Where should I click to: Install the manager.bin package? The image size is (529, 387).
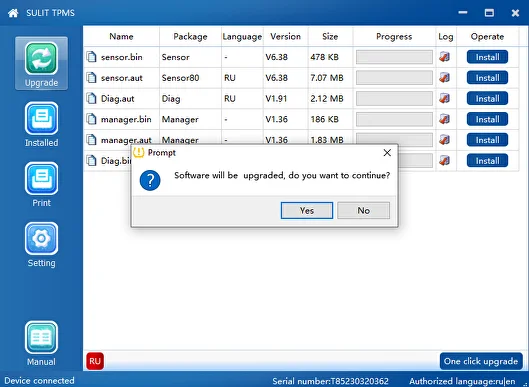click(x=487, y=119)
